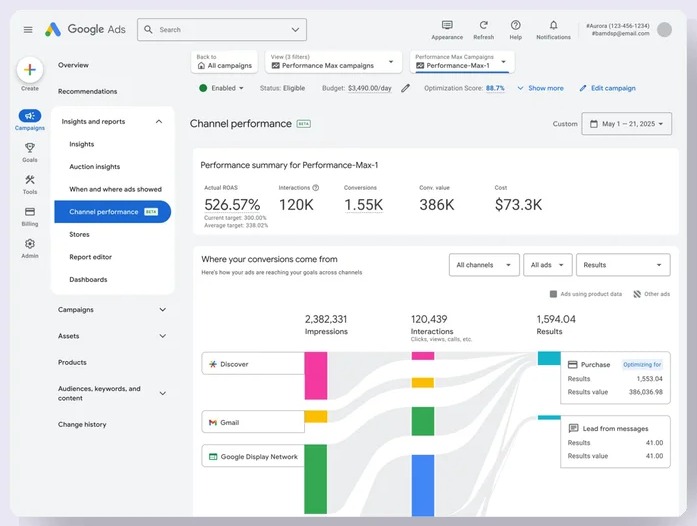Open the Performance Max campaigns view dropdown
The height and width of the screenshot is (526, 697).
click(x=334, y=62)
